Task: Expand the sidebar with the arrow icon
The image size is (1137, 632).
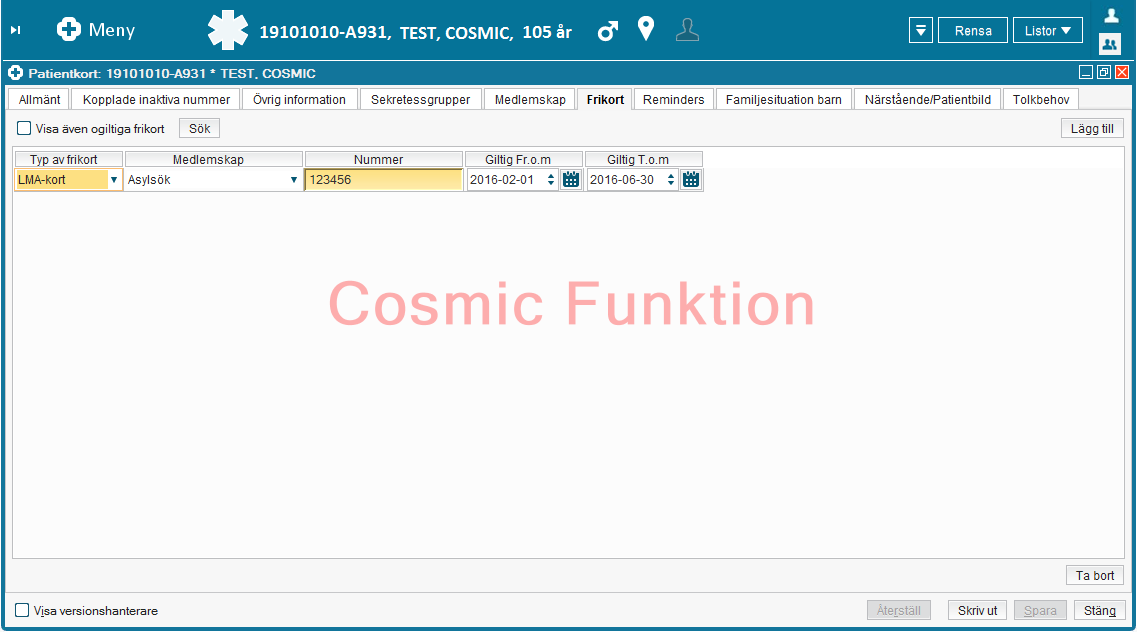Action: pos(15,30)
